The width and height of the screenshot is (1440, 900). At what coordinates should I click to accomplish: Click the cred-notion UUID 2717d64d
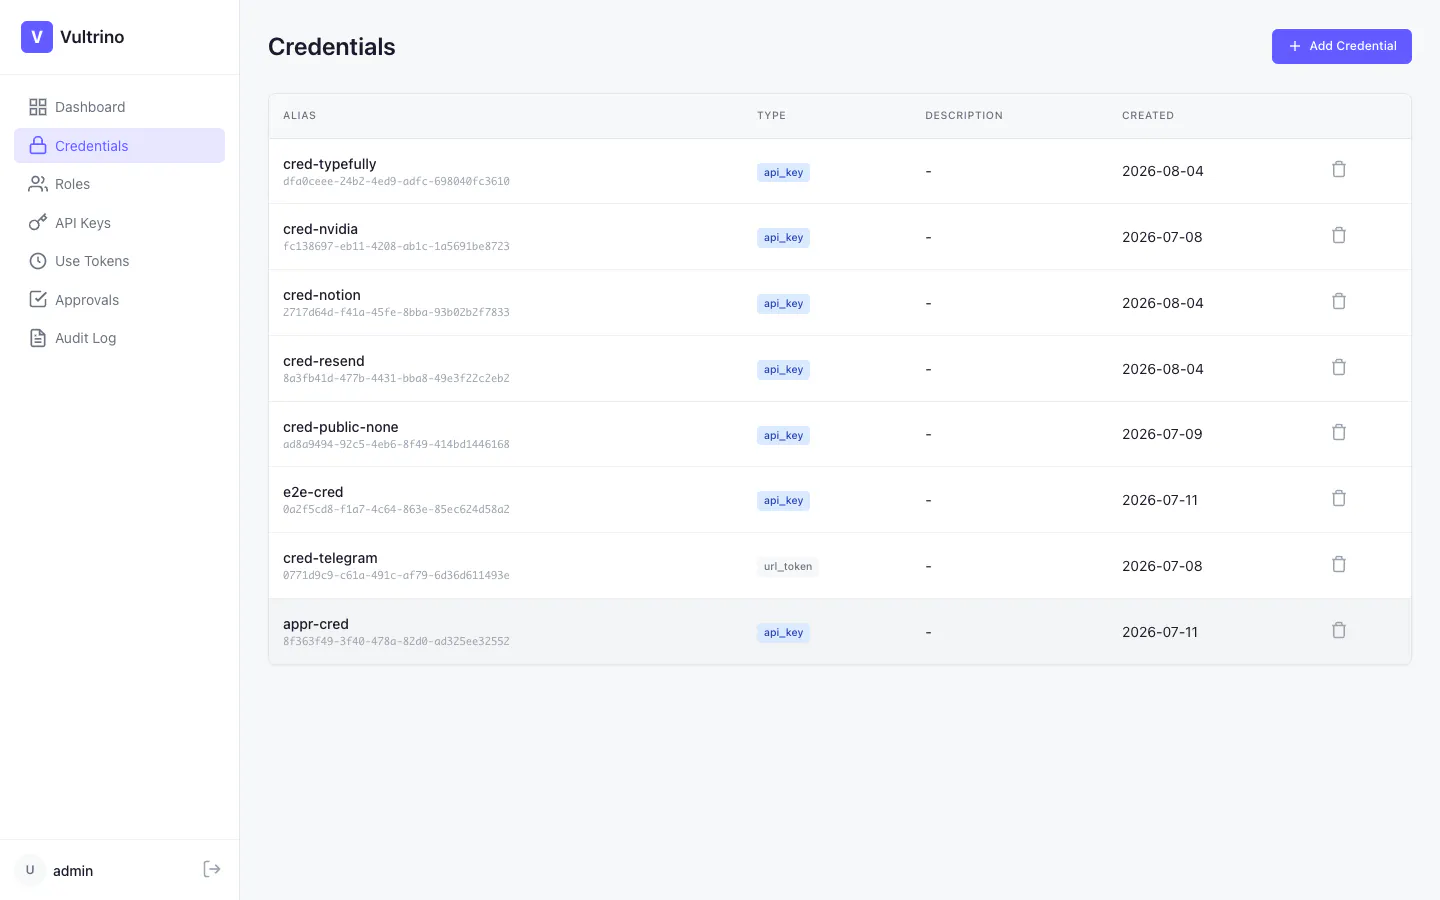[396, 313]
